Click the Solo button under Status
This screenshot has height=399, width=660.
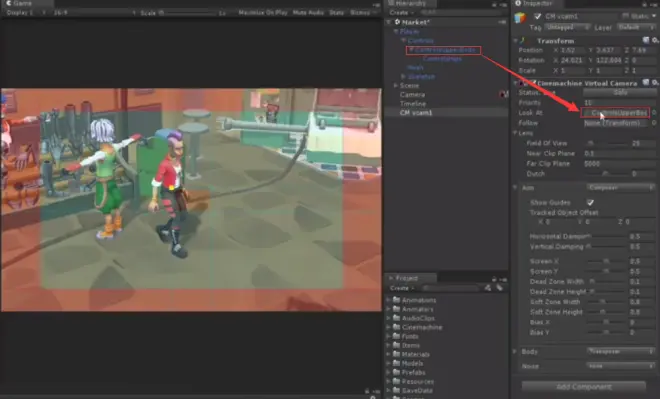(619, 92)
